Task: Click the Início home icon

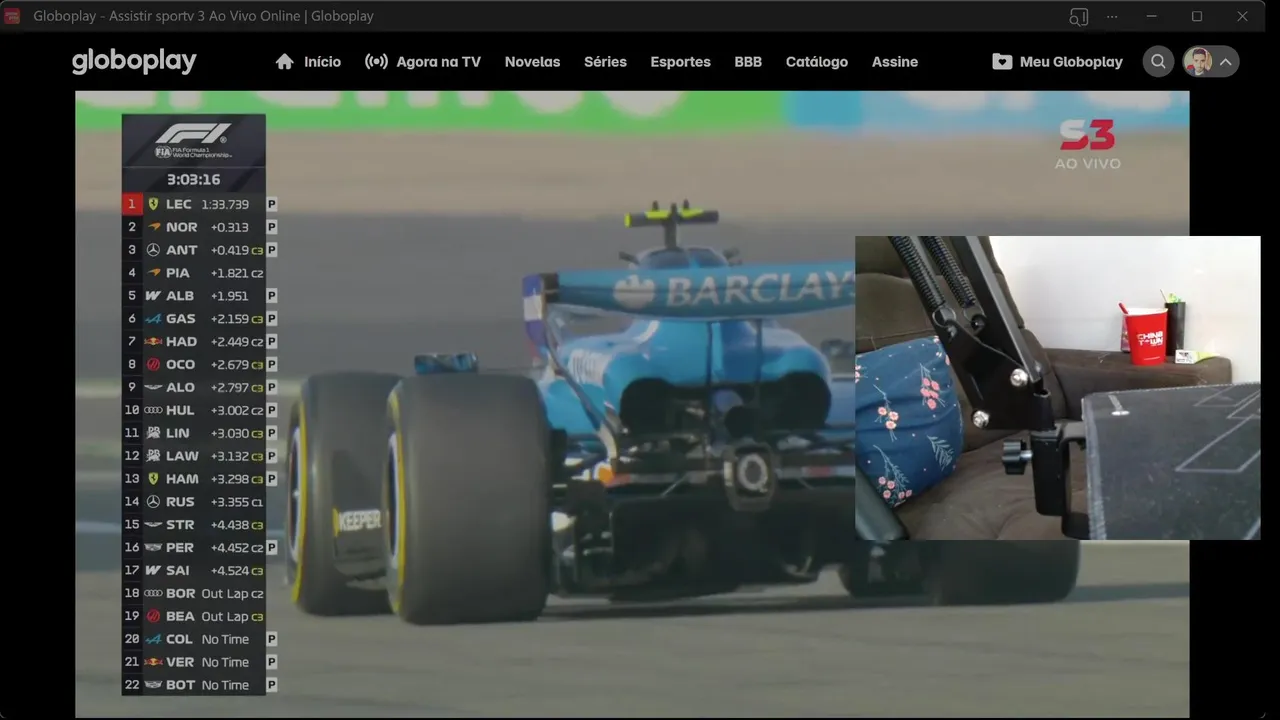Action: pos(285,61)
